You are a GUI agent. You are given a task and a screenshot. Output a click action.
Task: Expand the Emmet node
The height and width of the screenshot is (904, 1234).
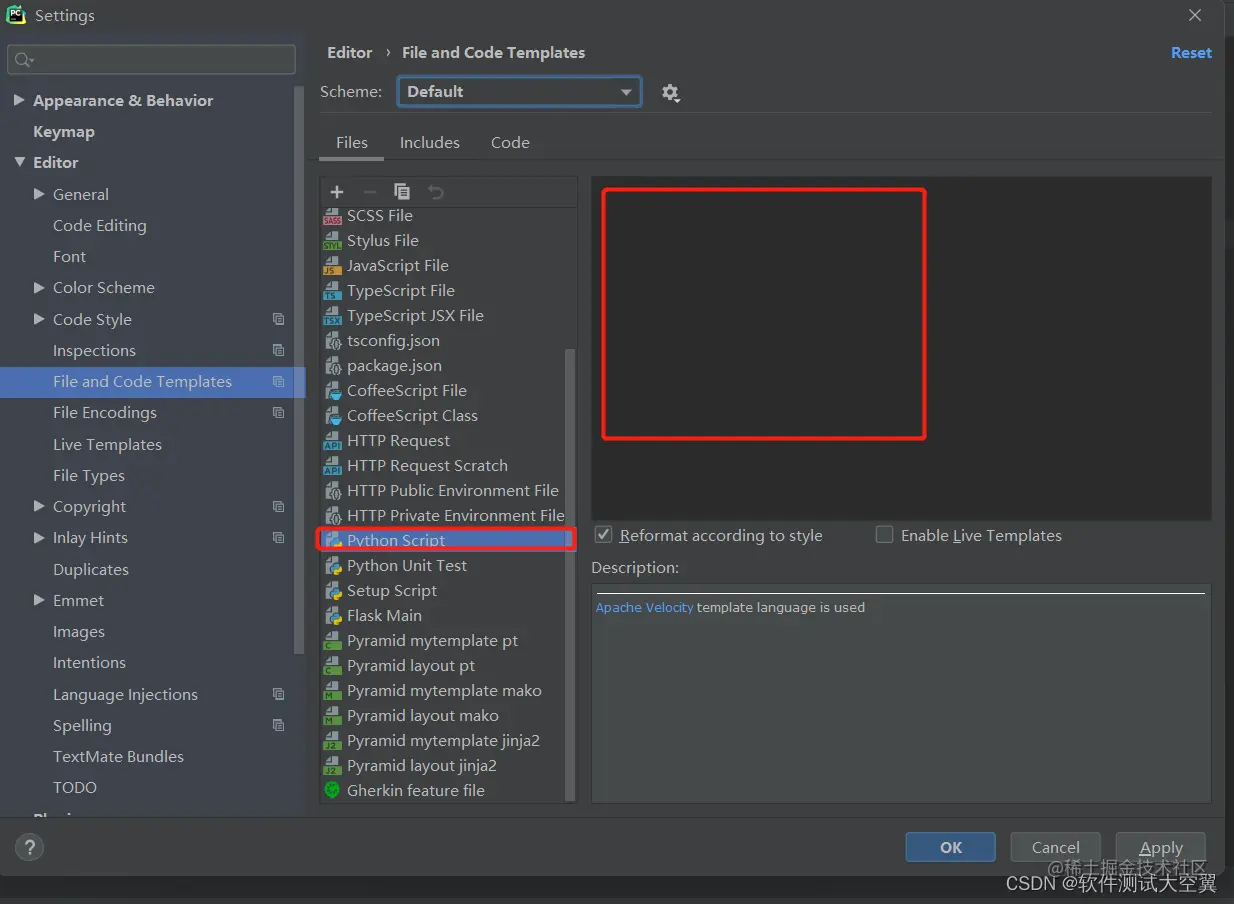point(39,601)
